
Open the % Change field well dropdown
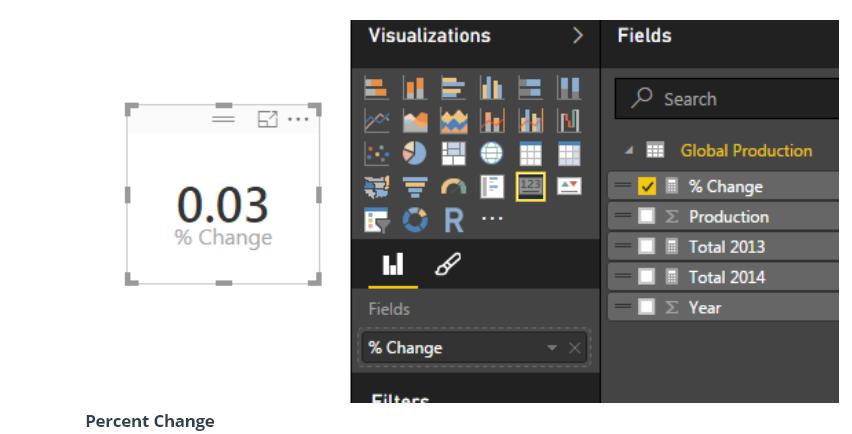coord(552,348)
